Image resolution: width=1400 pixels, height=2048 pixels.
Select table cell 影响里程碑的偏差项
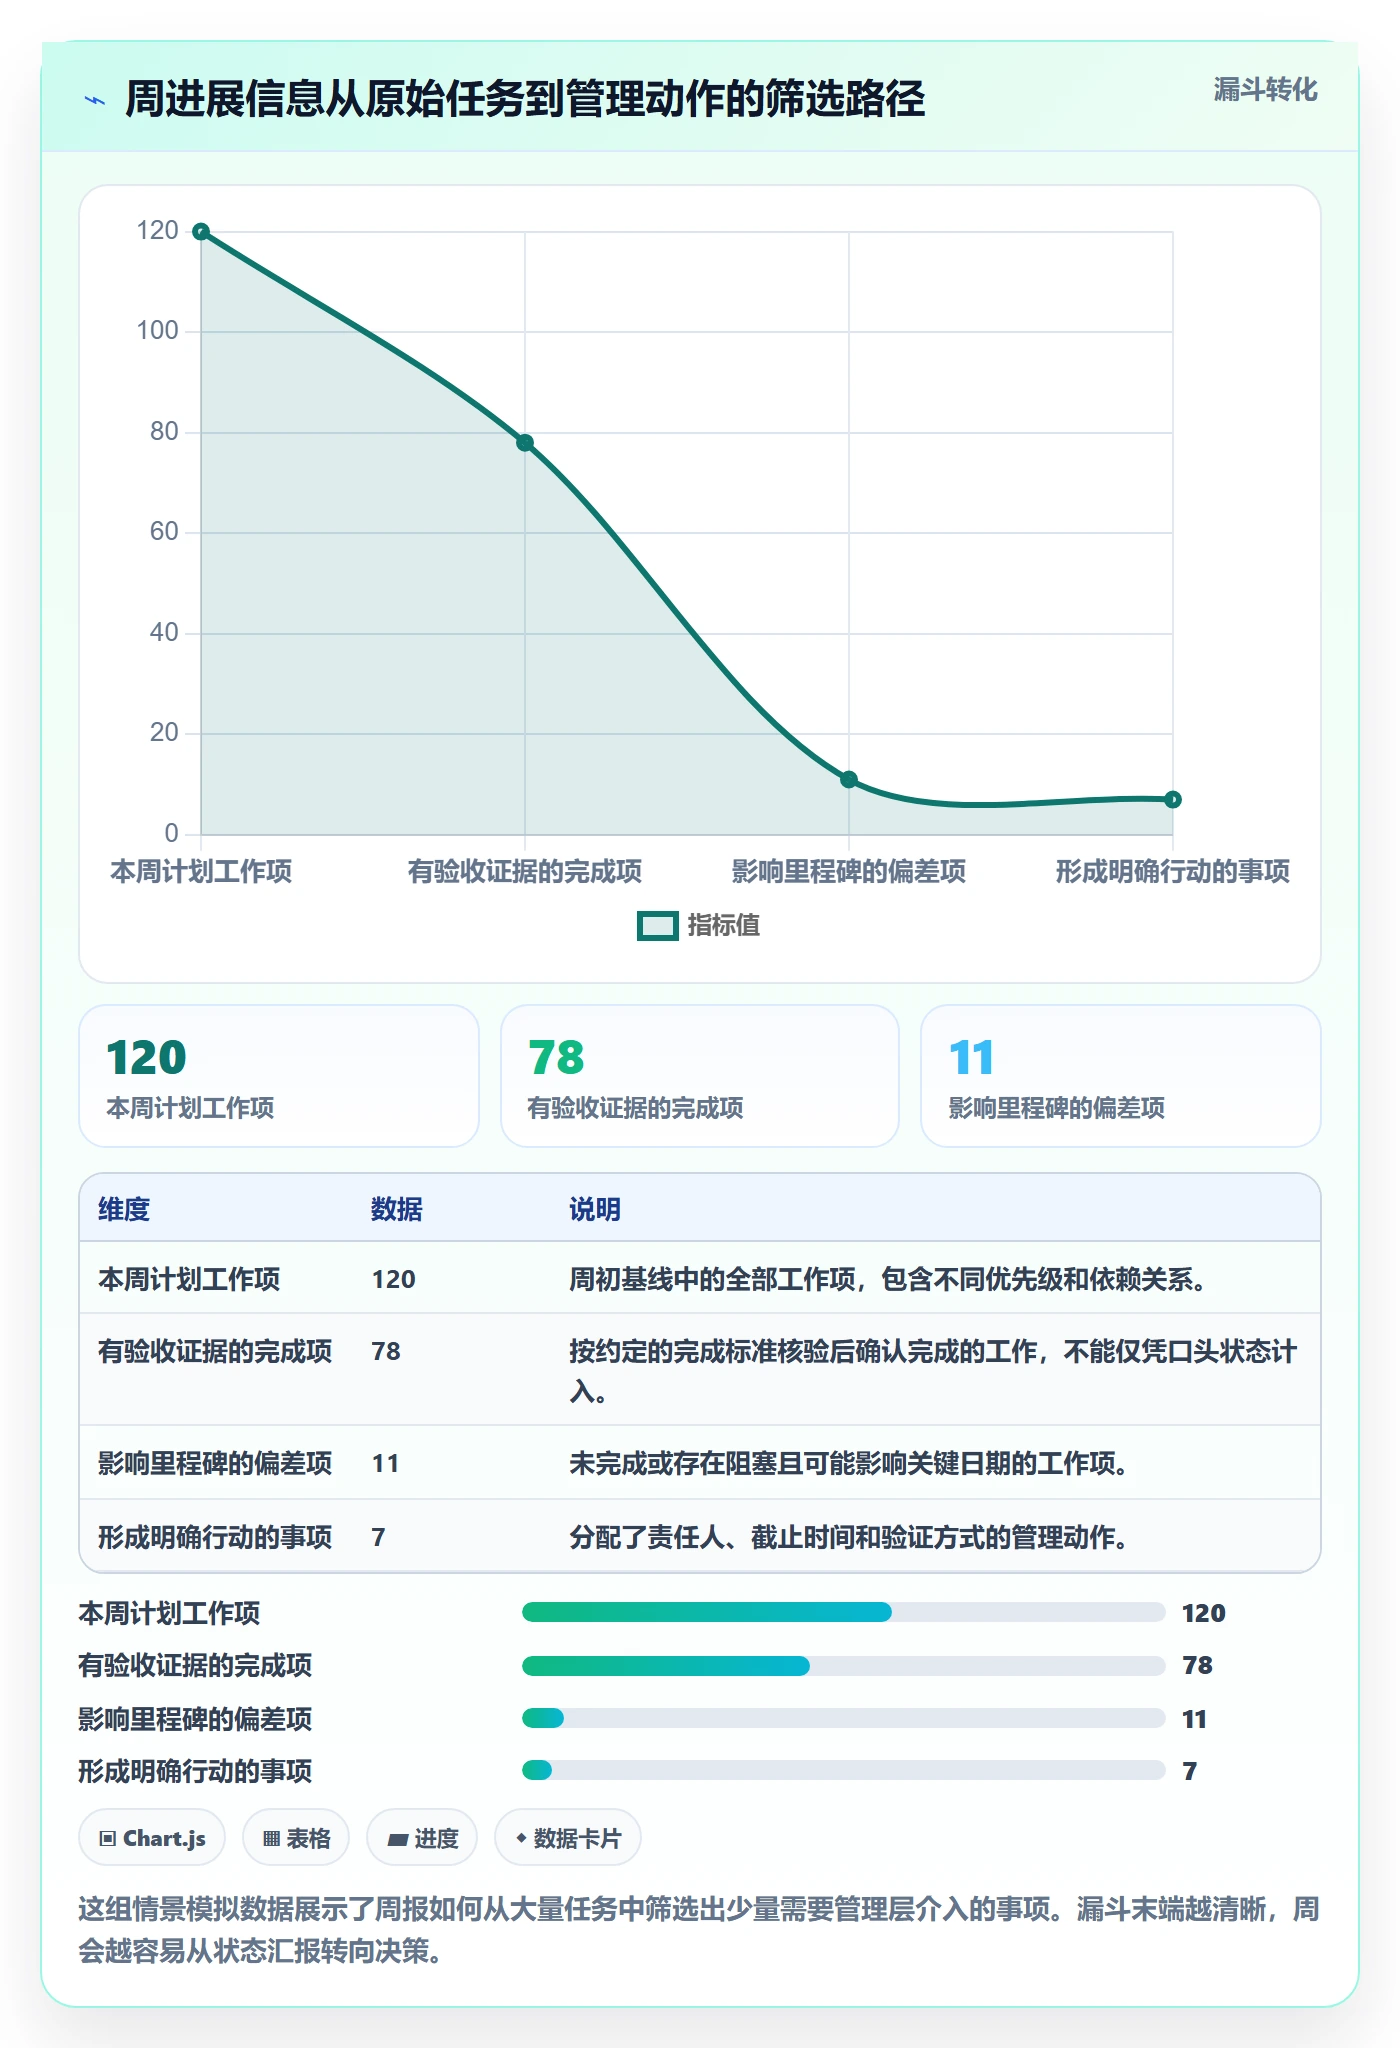(x=215, y=1463)
